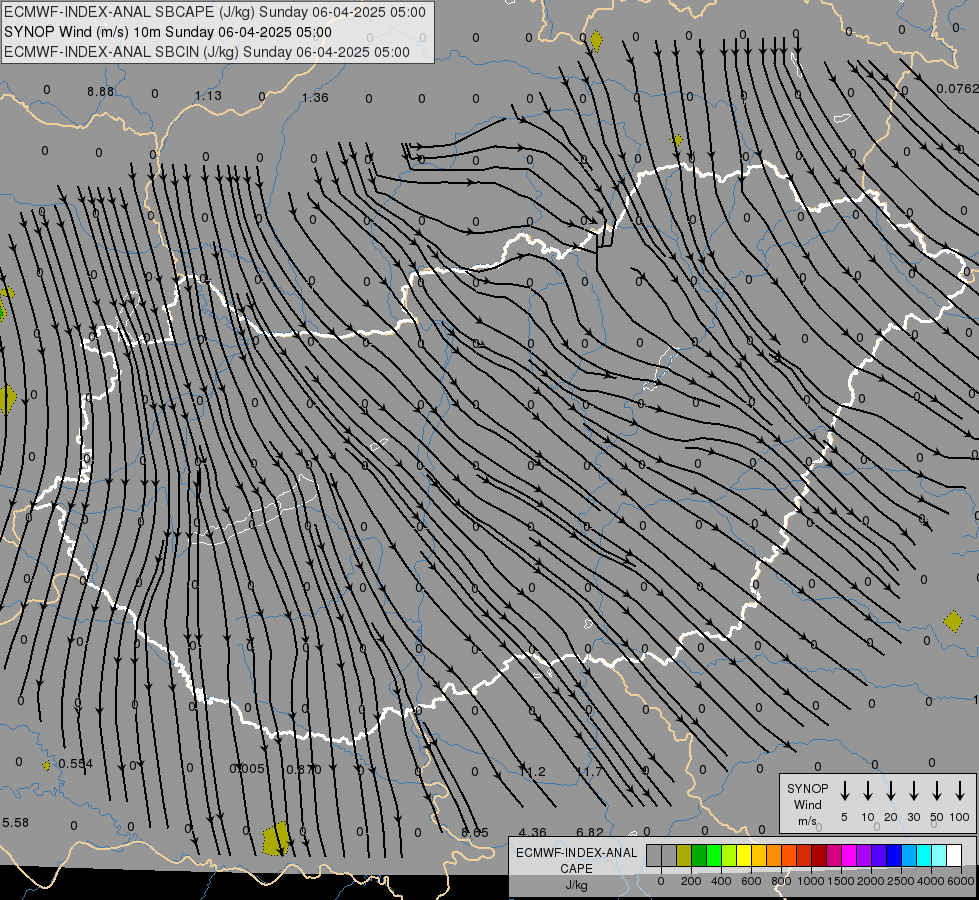Click the 5.58 value on the map
The image size is (979, 900).
pos(16,823)
